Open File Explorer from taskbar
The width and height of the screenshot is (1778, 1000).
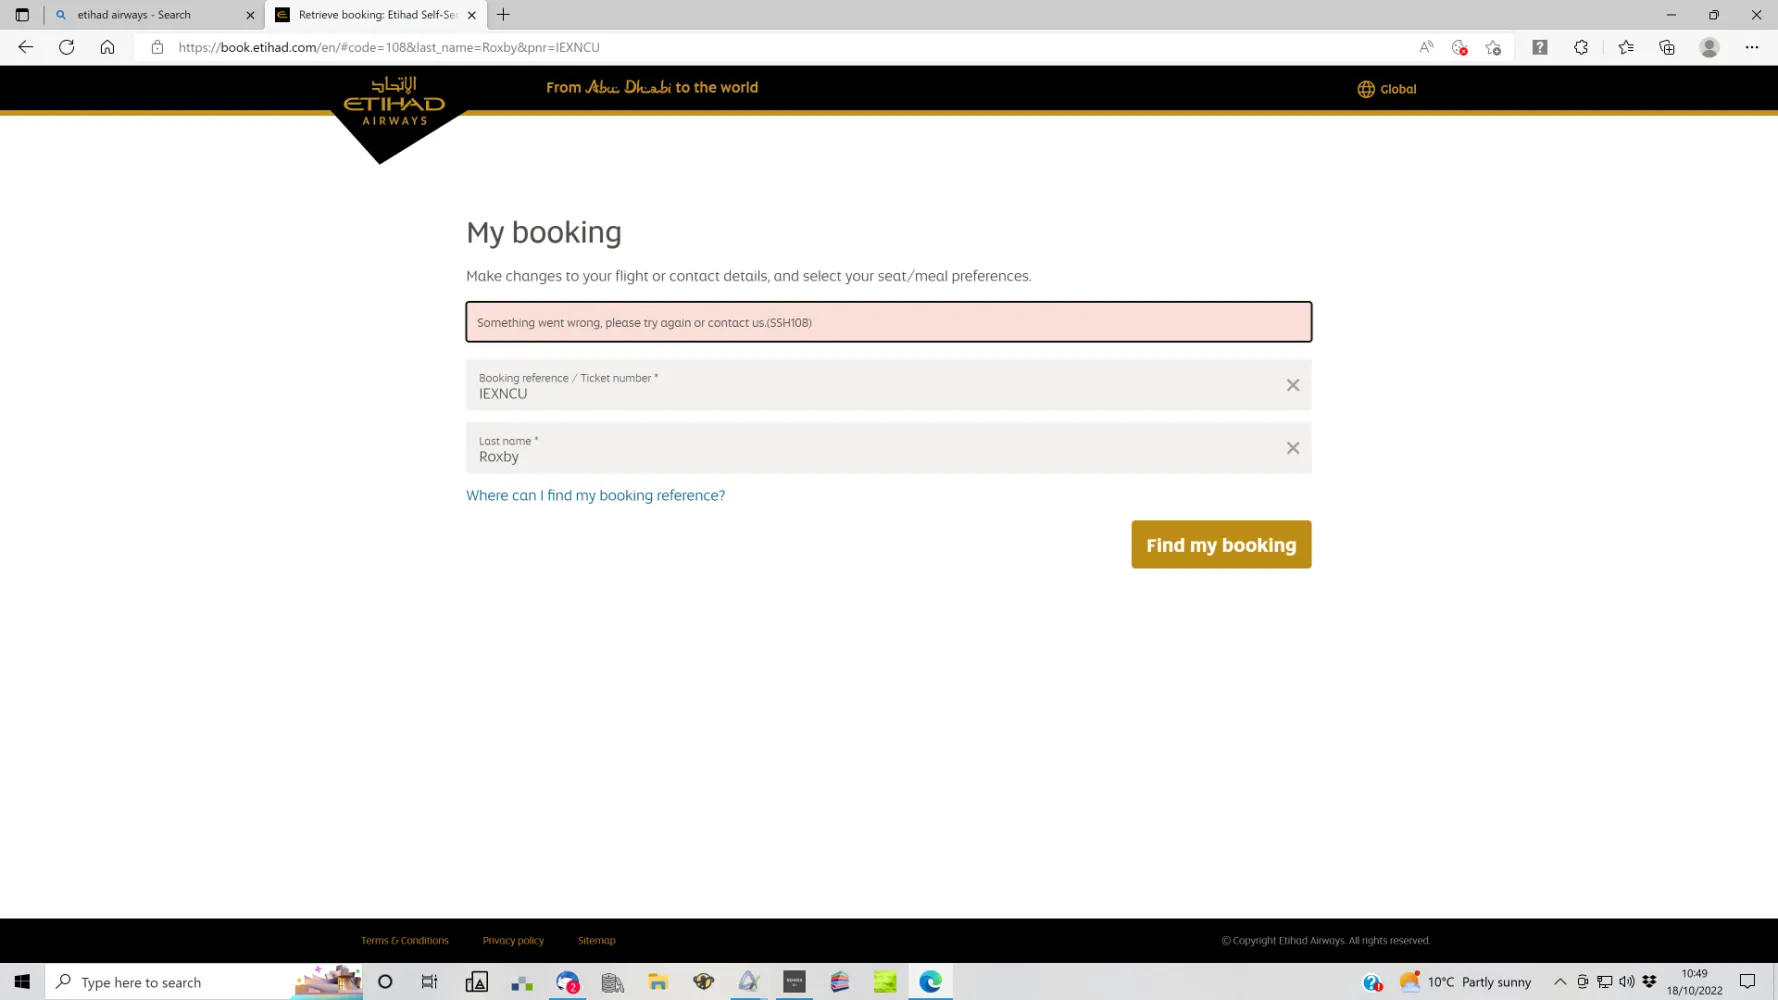(658, 982)
